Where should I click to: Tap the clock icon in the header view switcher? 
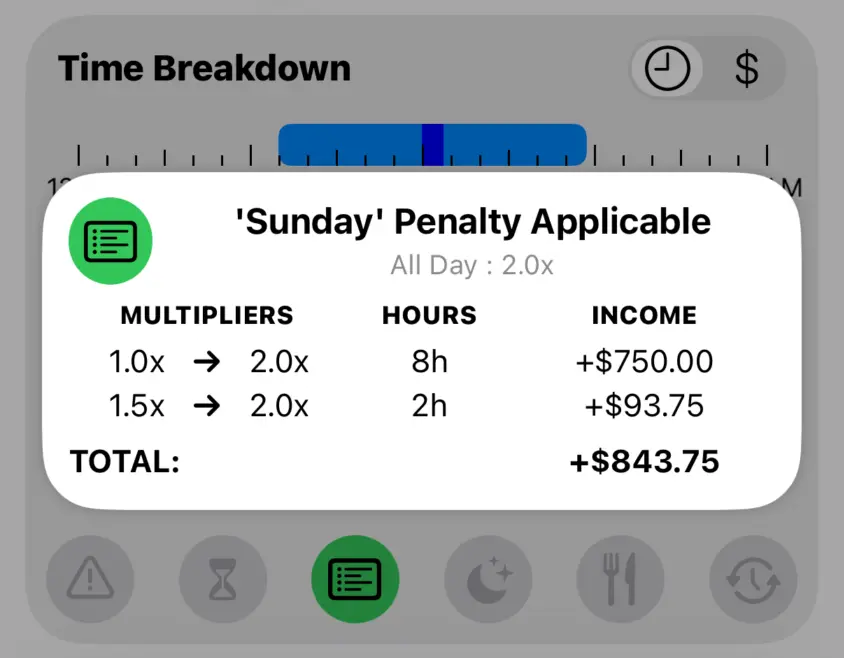[x=666, y=68]
